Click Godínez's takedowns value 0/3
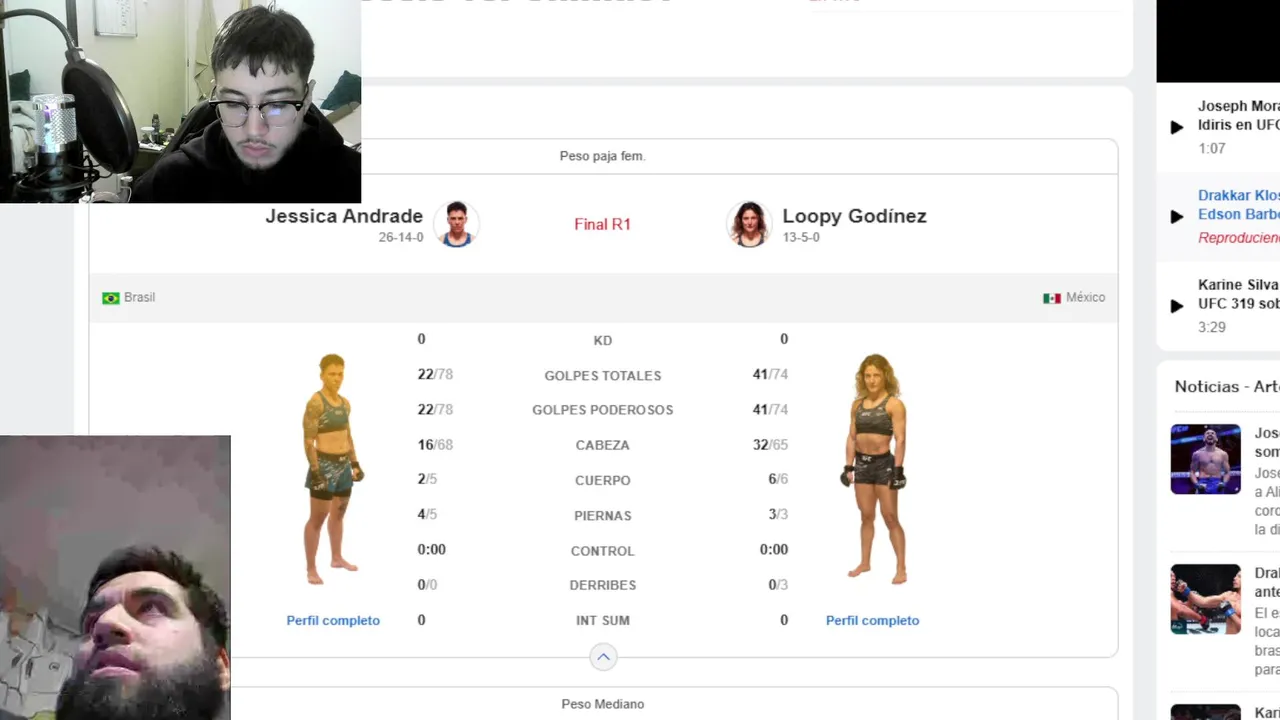Image resolution: width=1280 pixels, height=720 pixels. [778, 584]
